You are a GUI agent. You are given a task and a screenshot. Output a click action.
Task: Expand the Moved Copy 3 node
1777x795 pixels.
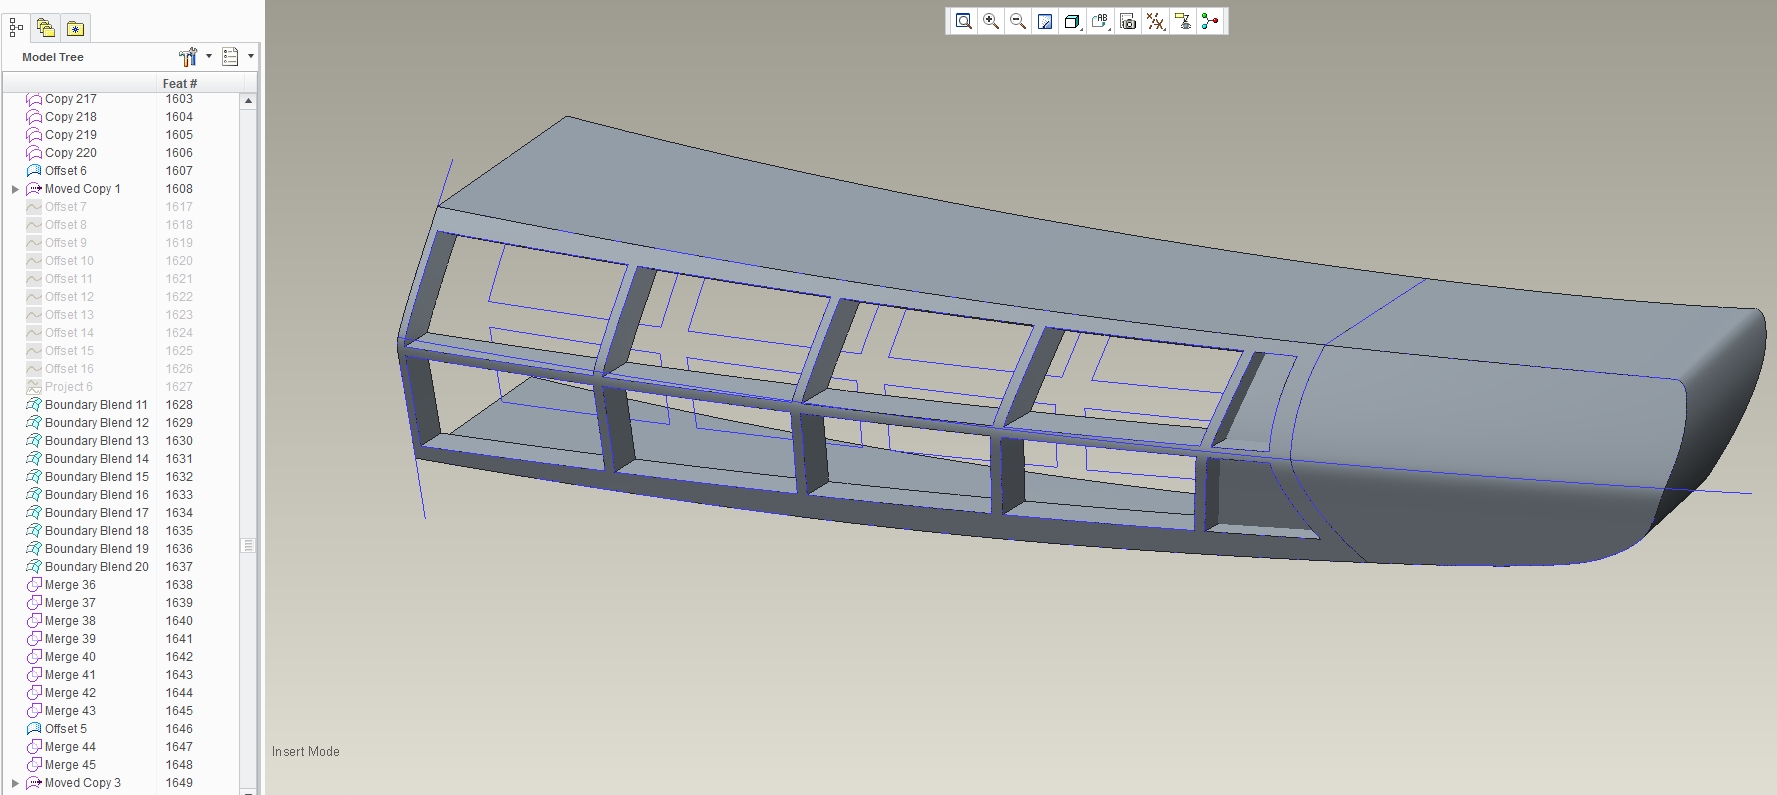(x=15, y=783)
